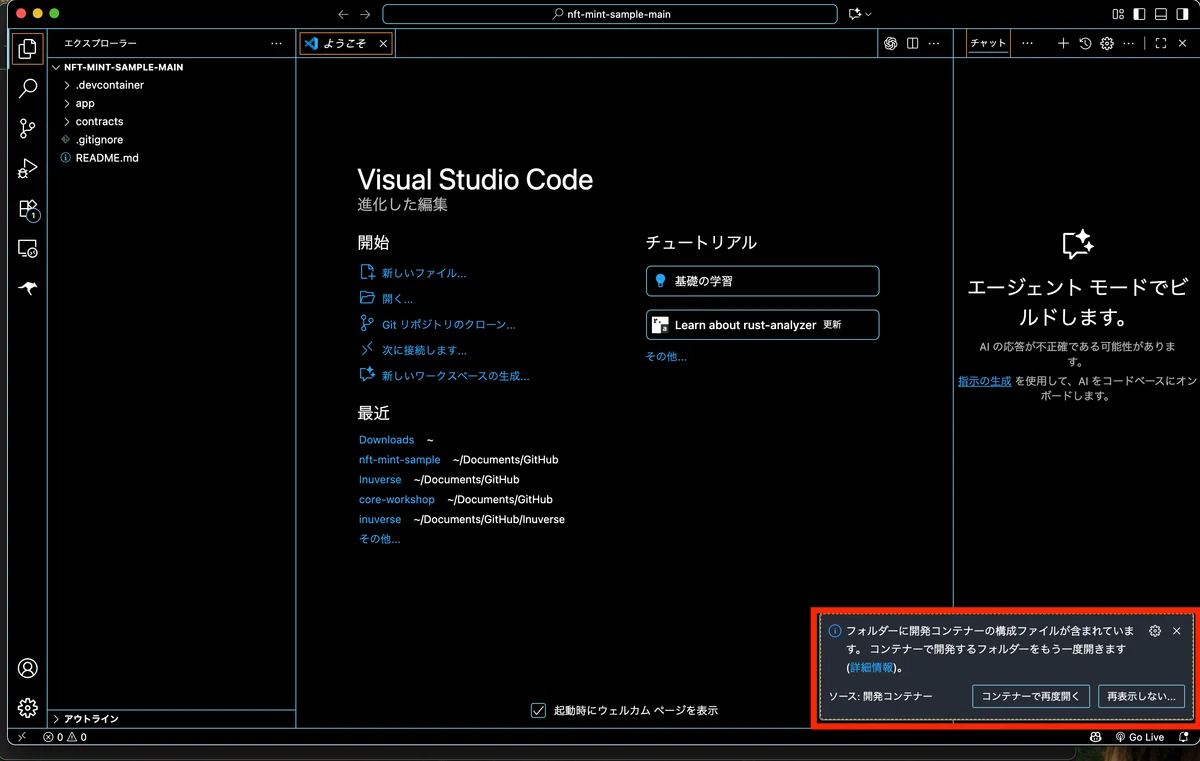
Task: Click 指示の生成 link in chat
Action: (984, 381)
